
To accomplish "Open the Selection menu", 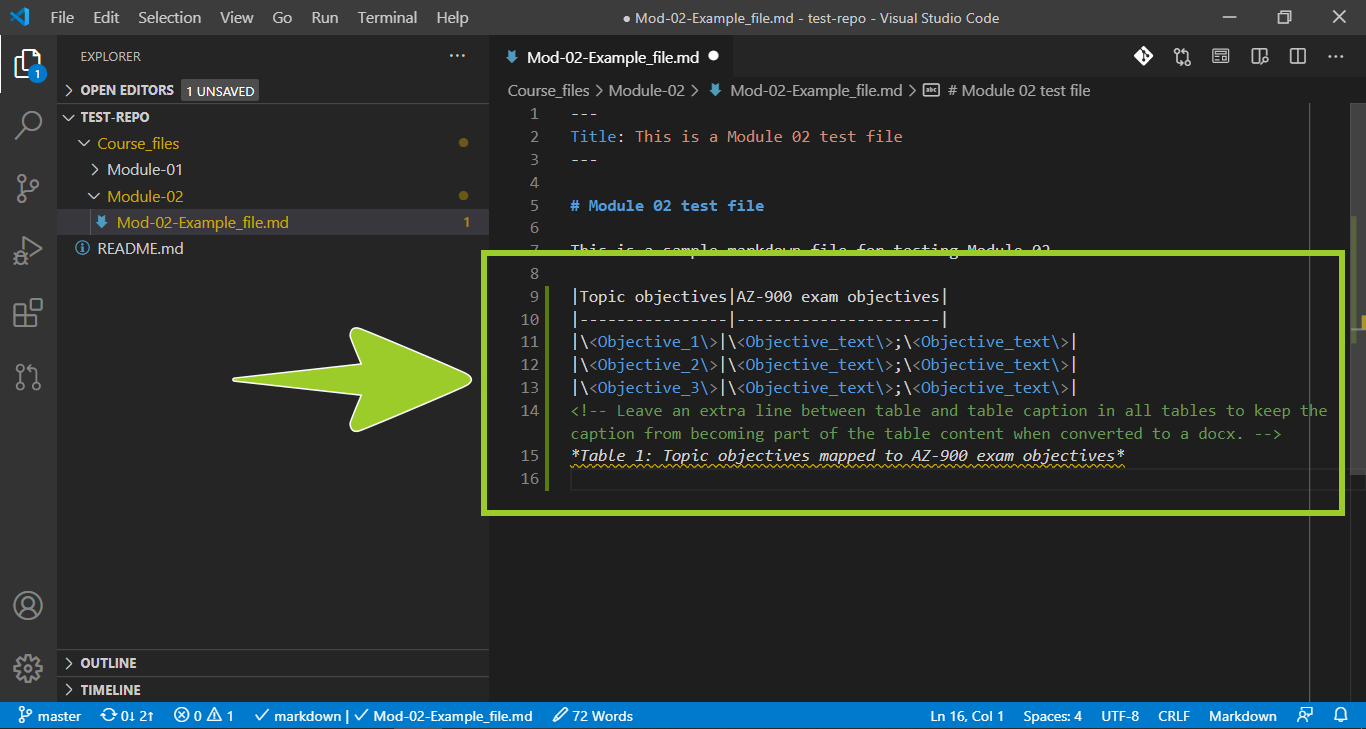I will pyautogui.click(x=170, y=17).
